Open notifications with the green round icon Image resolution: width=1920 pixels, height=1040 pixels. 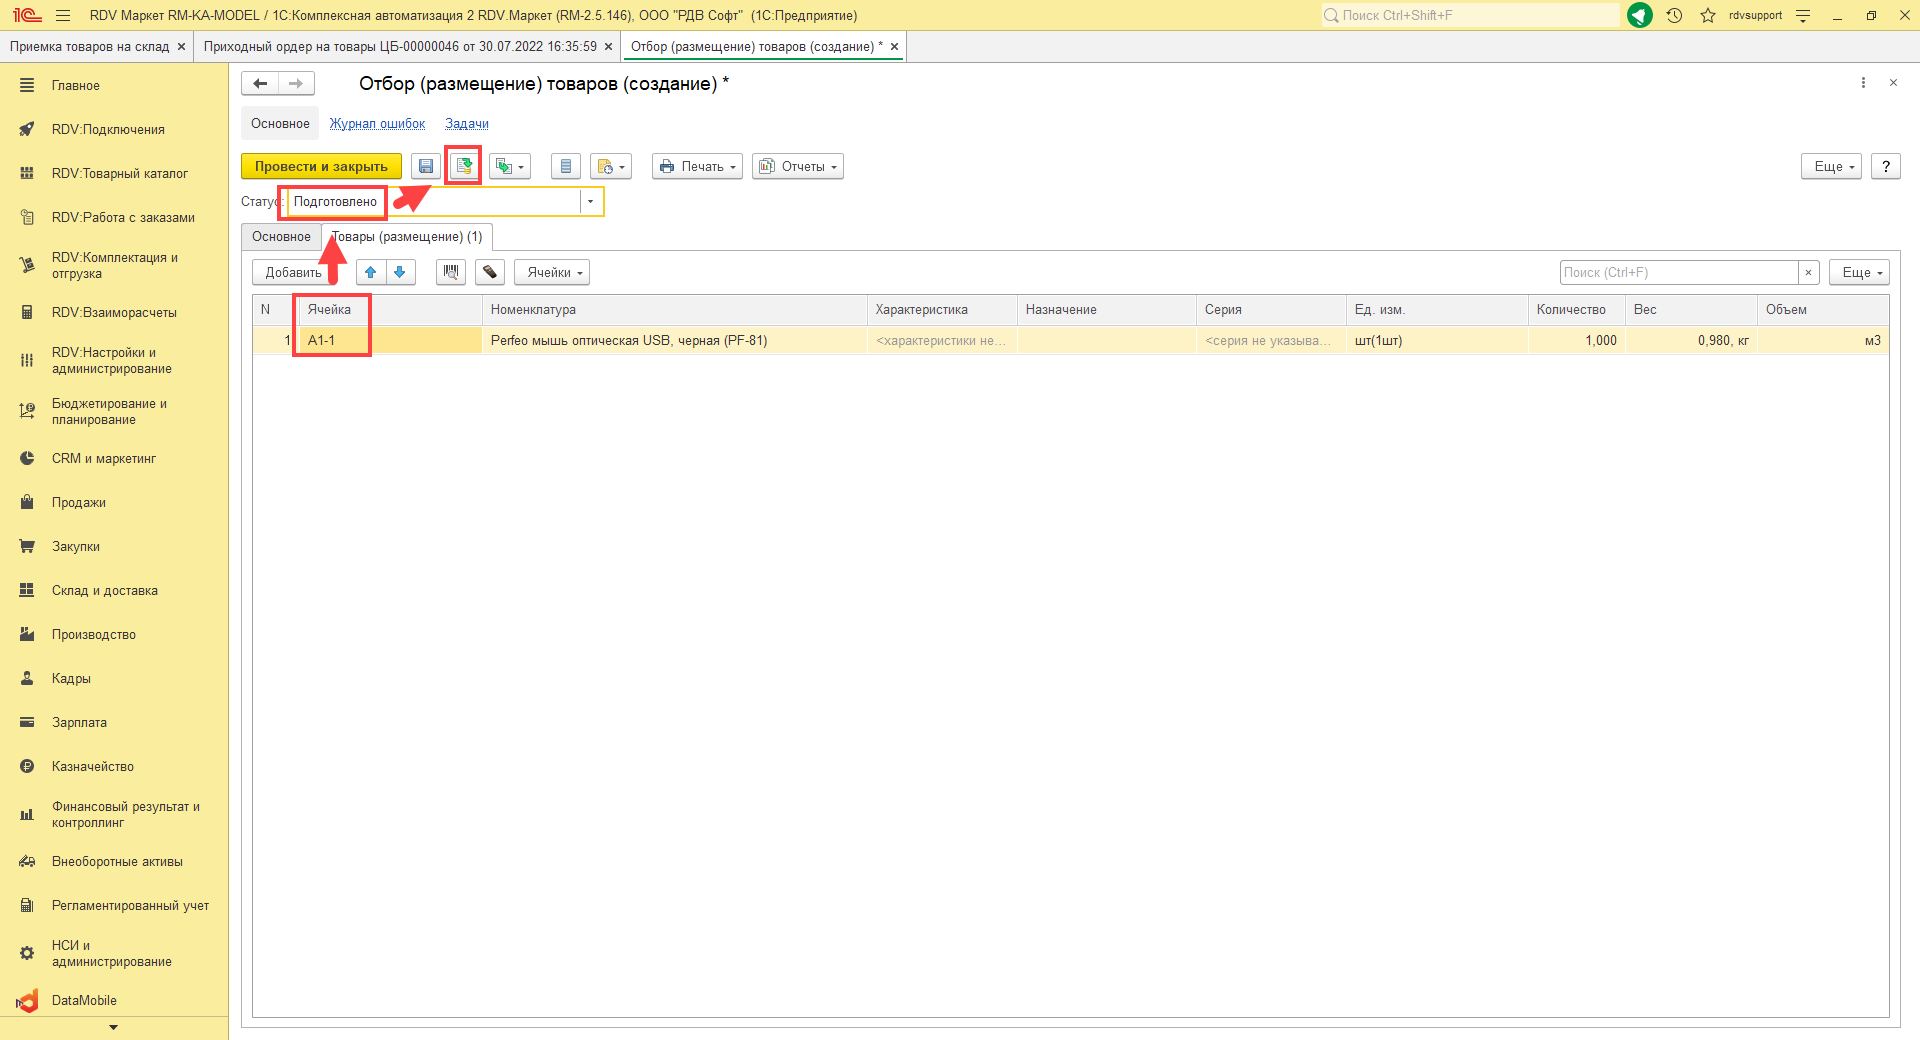pos(1640,15)
